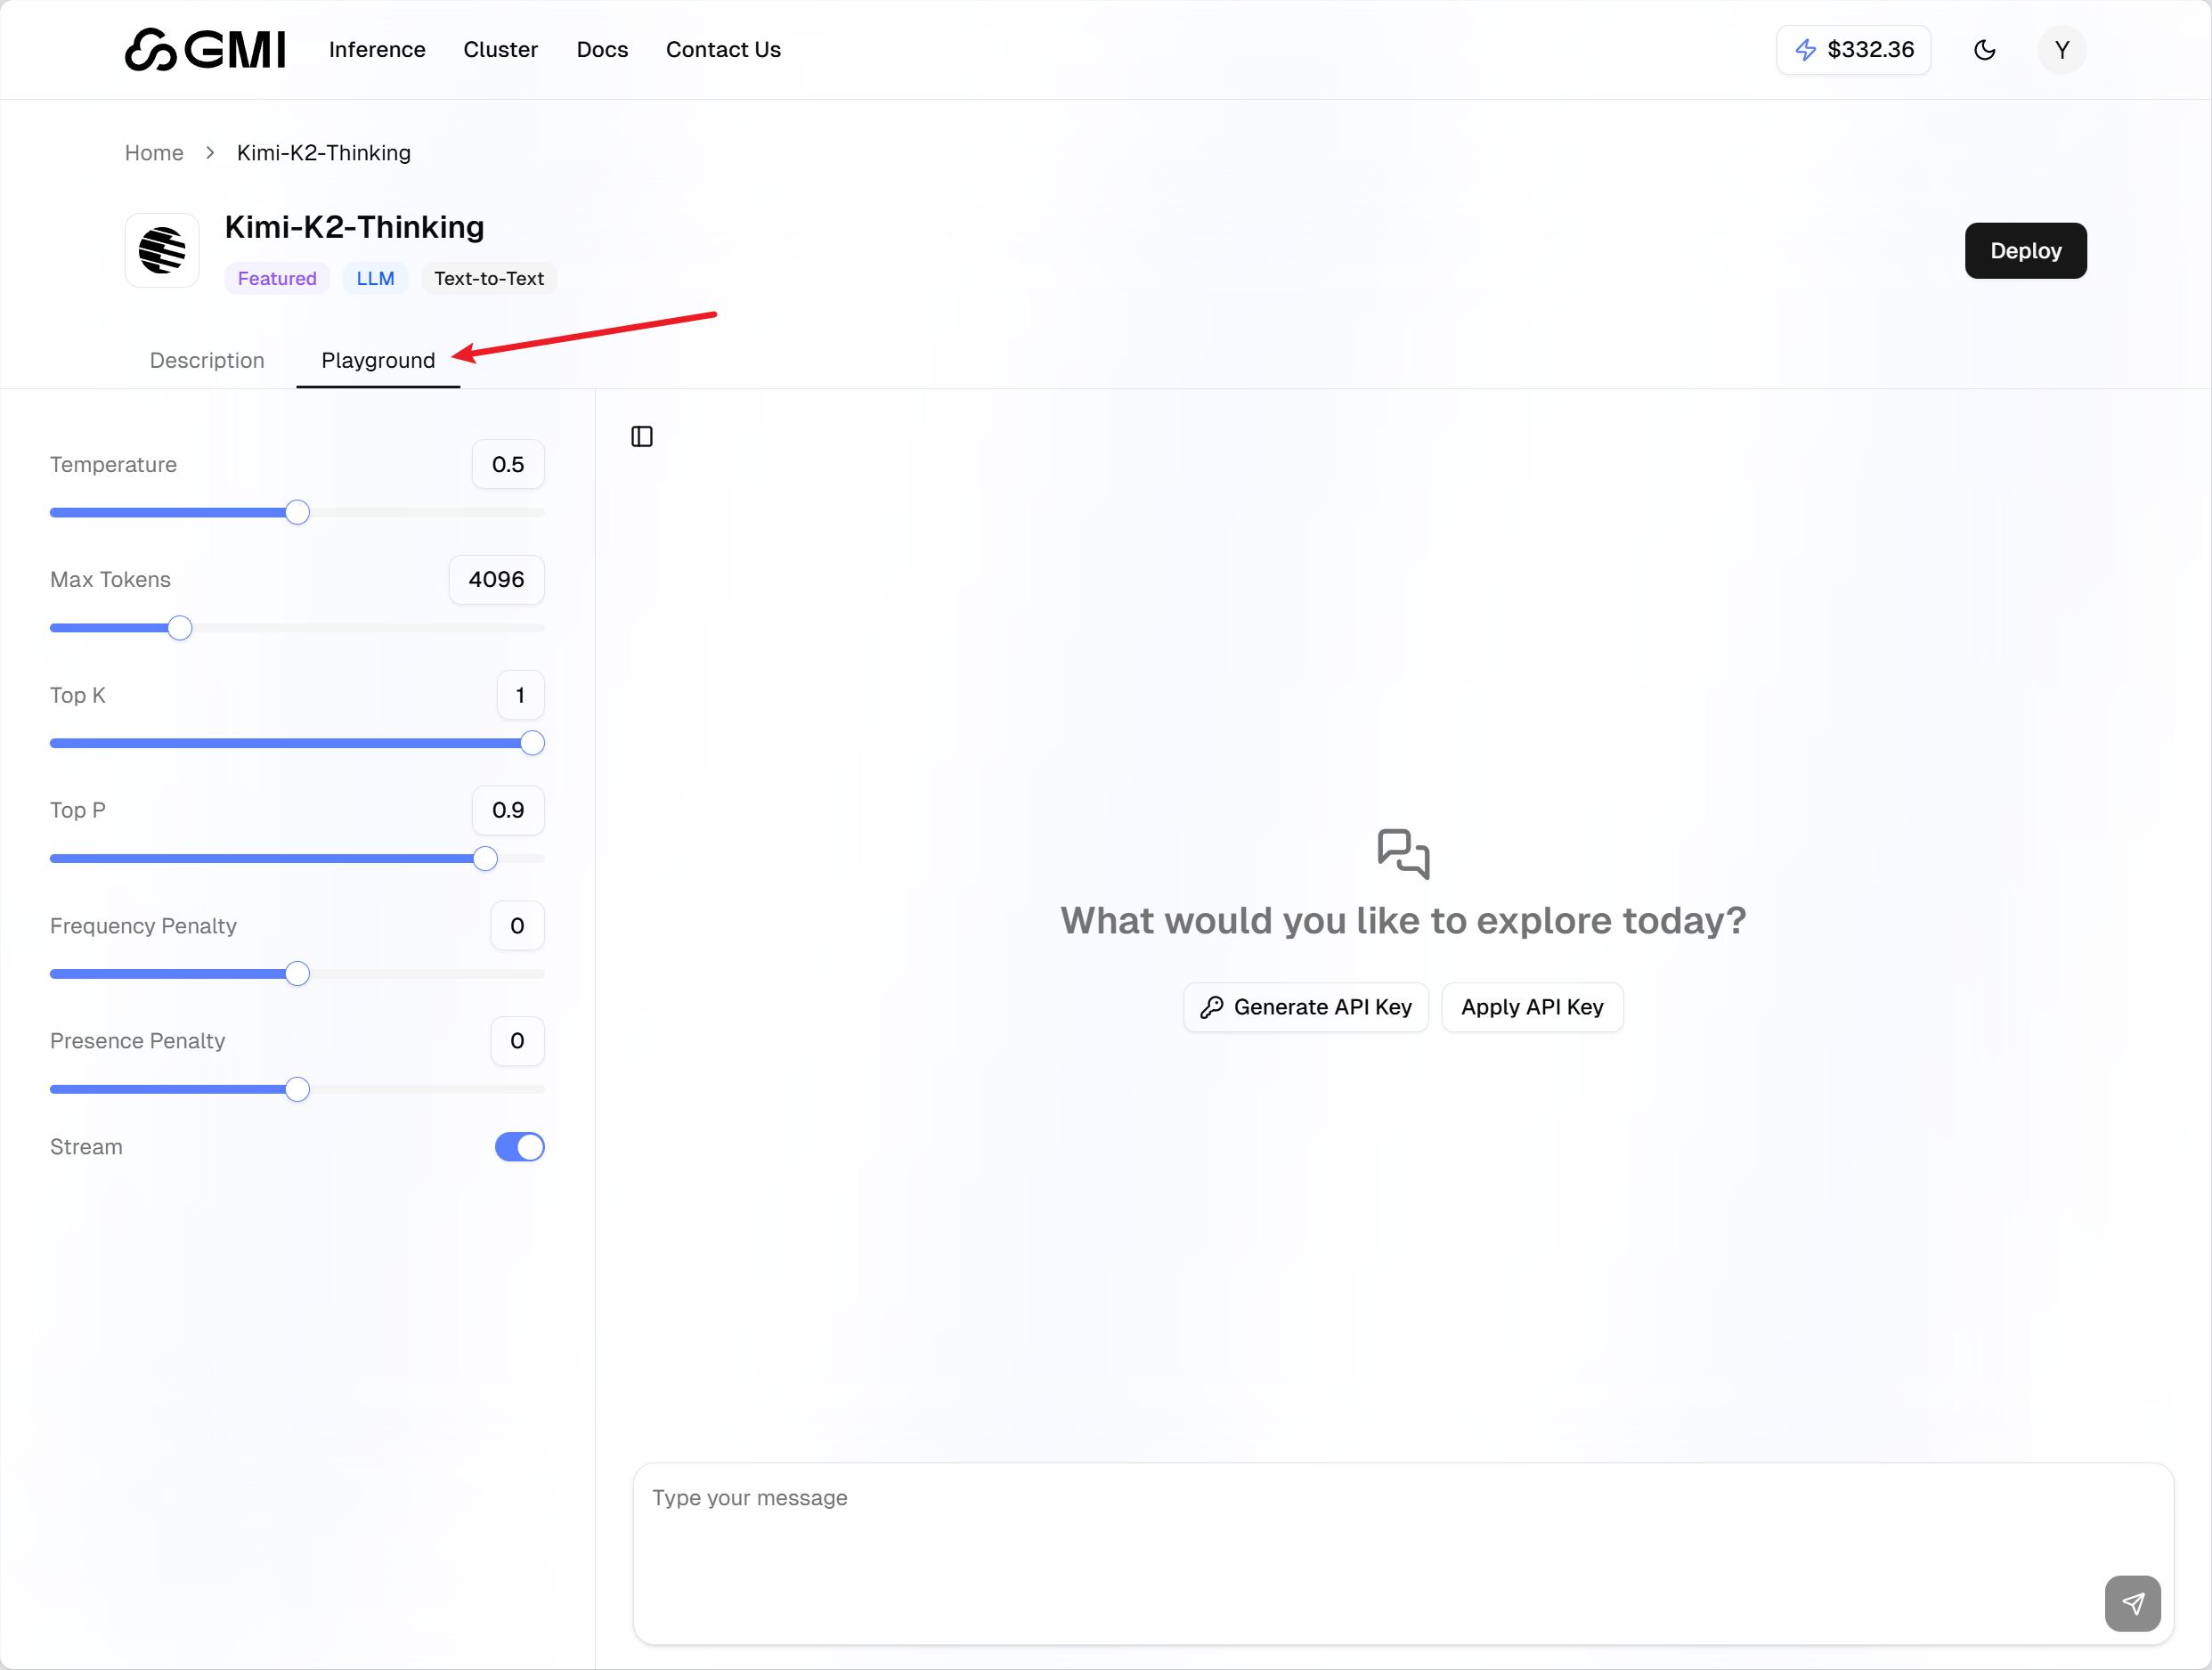Click the Kimi model logo icon

click(162, 250)
